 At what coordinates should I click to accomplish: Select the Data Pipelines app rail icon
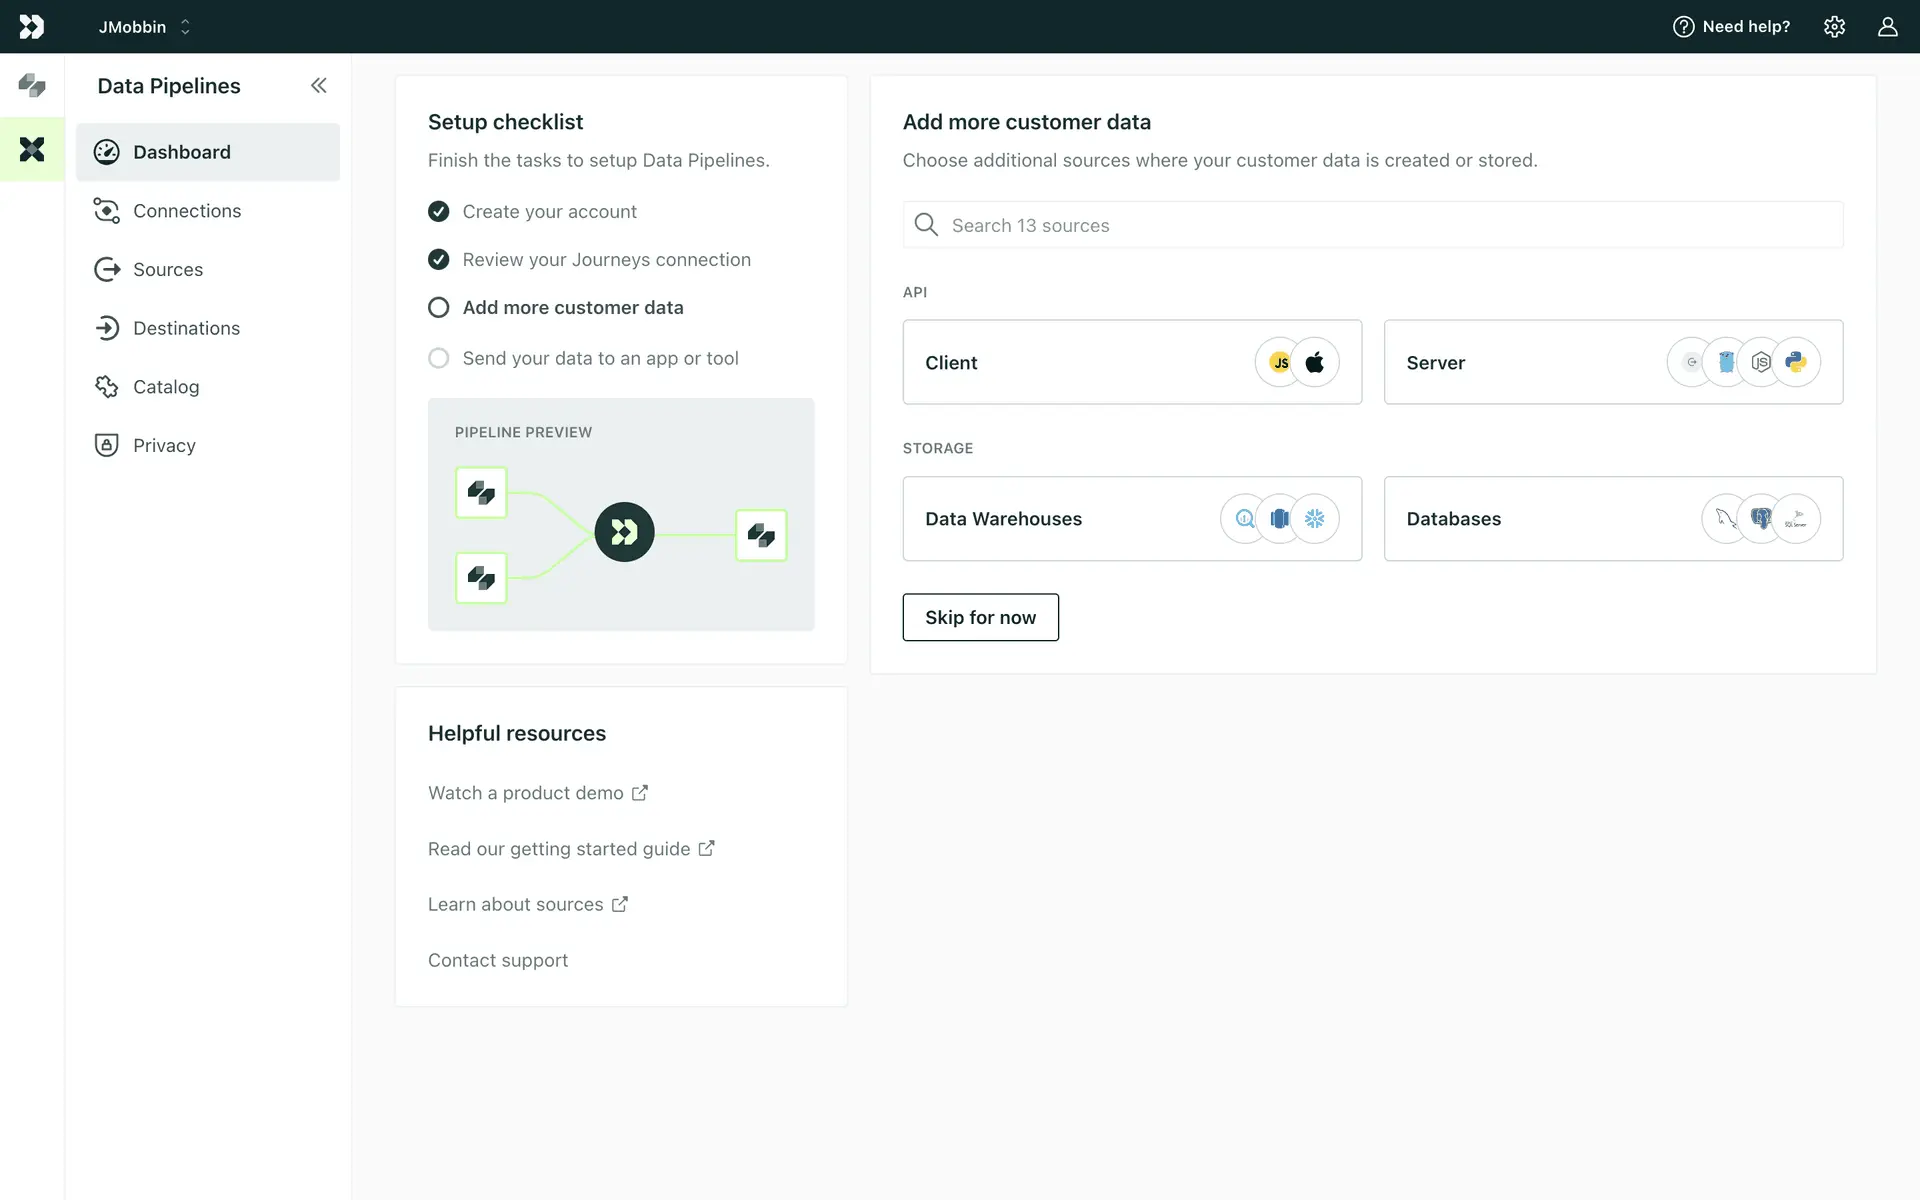coord(32,150)
